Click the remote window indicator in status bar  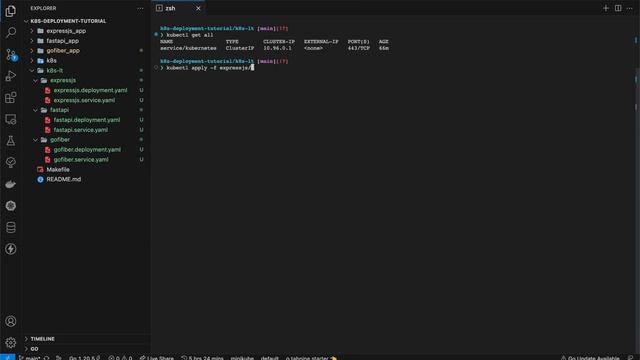tap(7, 357)
